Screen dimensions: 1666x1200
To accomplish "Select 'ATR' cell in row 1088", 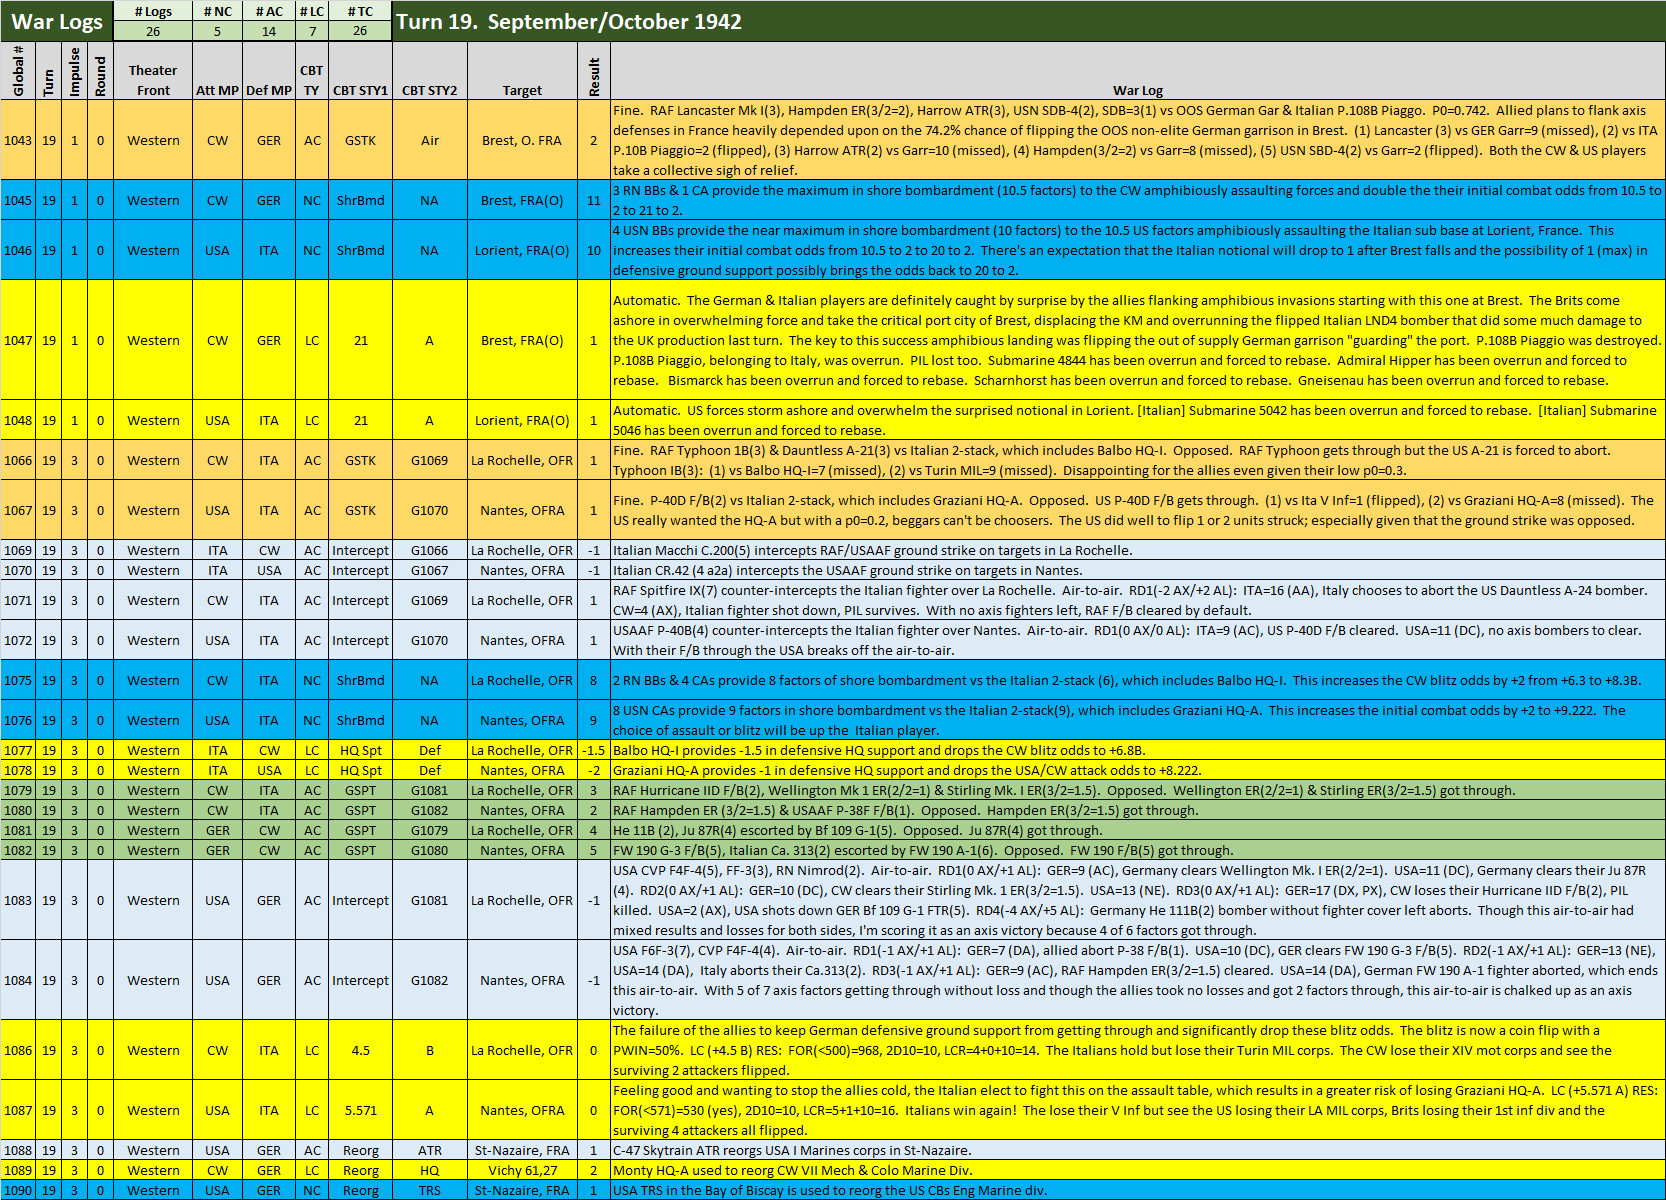I will (x=429, y=1150).
